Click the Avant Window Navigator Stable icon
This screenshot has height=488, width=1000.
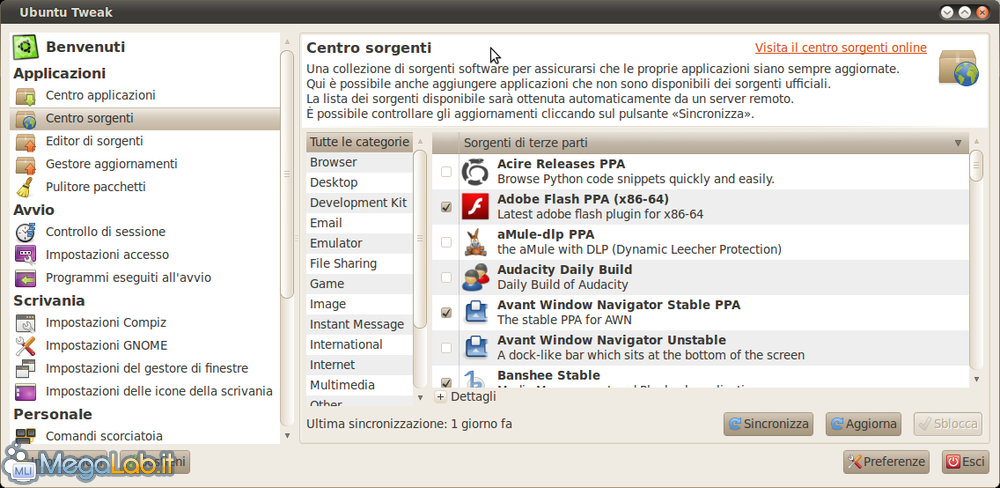tap(475, 313)
